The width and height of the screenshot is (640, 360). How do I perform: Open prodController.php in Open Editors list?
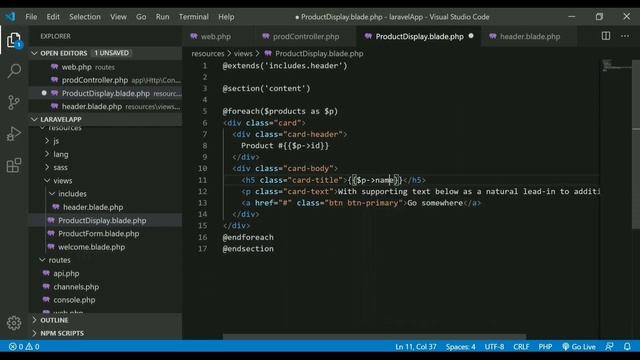(x=105, y=80)
